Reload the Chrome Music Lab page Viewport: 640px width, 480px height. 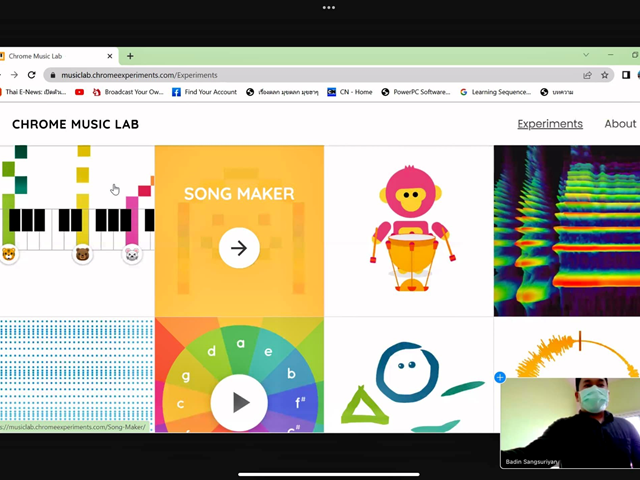click(x=31, y=75)
